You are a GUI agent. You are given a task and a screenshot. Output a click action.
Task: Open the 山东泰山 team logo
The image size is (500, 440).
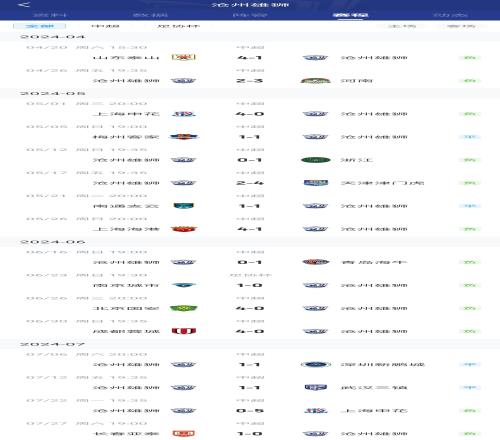183,57
